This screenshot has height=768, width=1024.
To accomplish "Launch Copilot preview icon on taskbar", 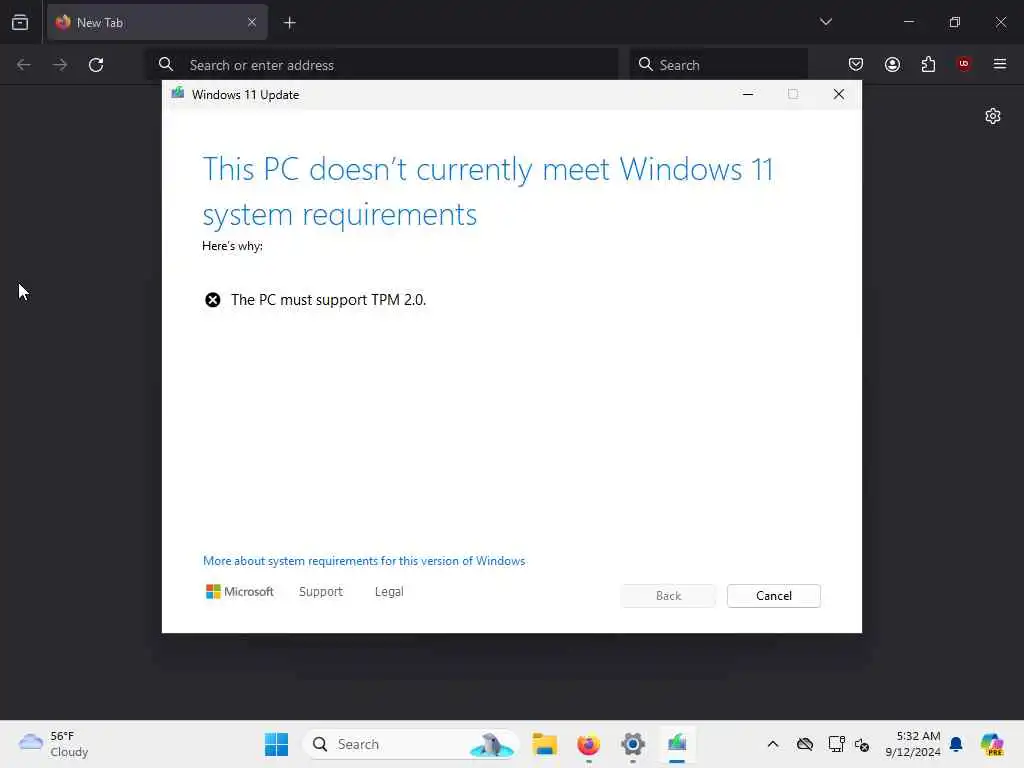I will click(x=992, y=744).
